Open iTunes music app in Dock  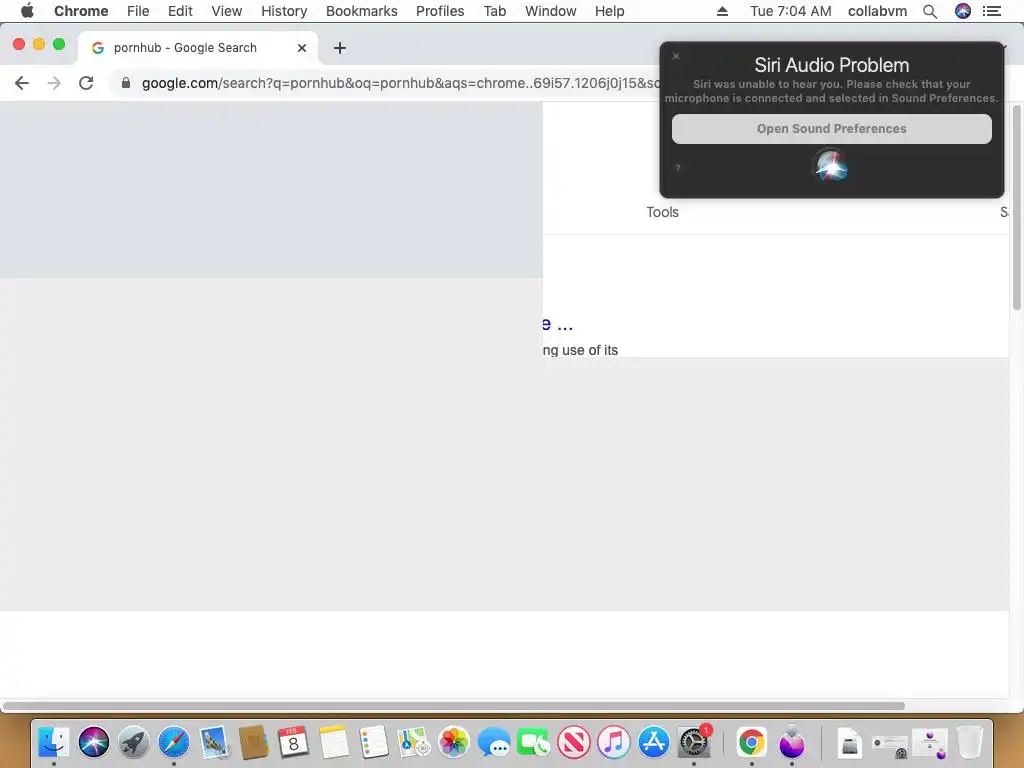613,742
